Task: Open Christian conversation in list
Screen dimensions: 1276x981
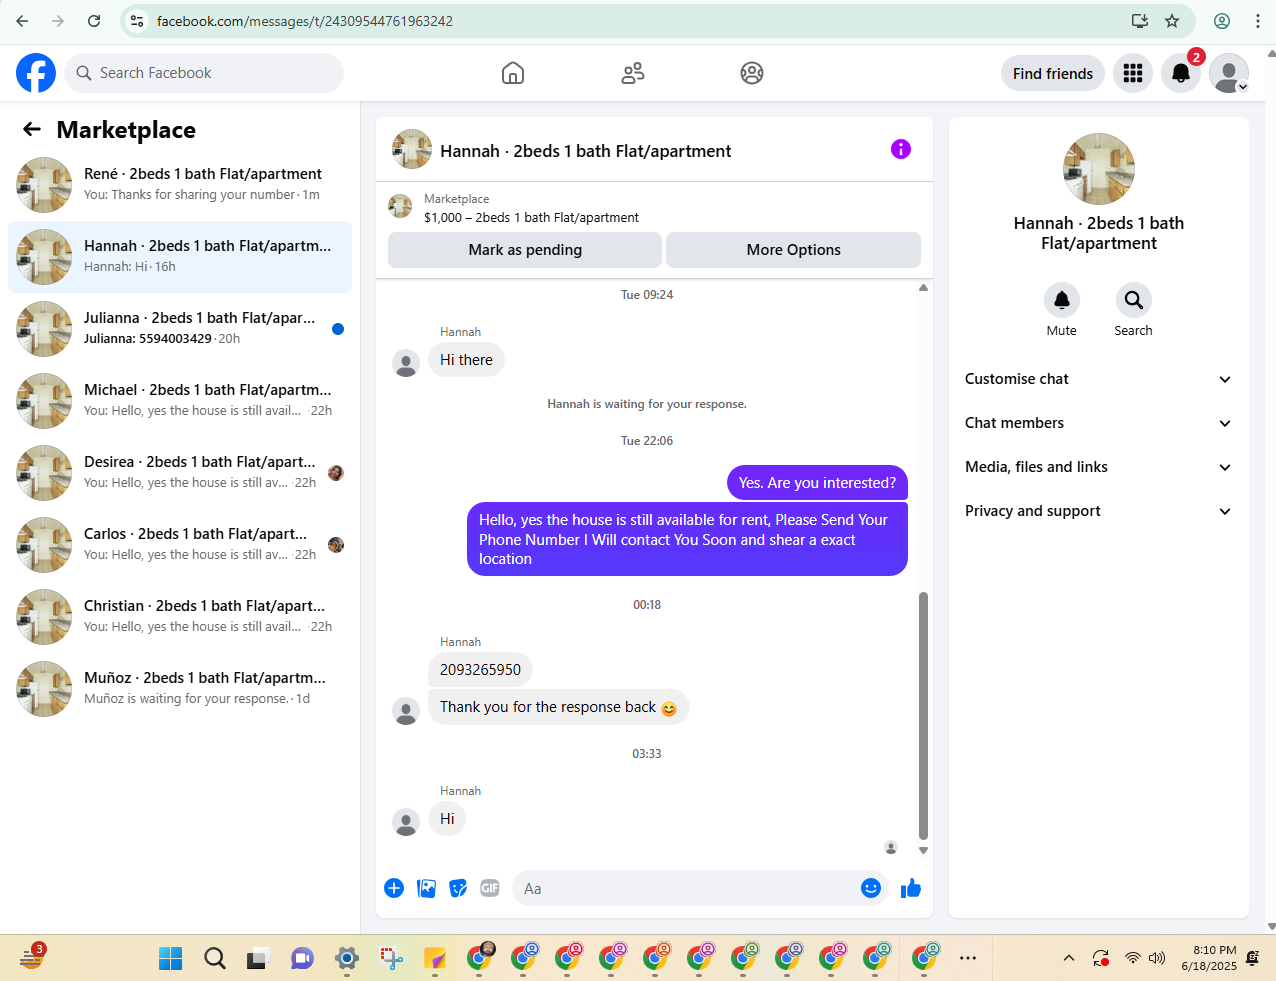Action: click(x=180, y=617)
